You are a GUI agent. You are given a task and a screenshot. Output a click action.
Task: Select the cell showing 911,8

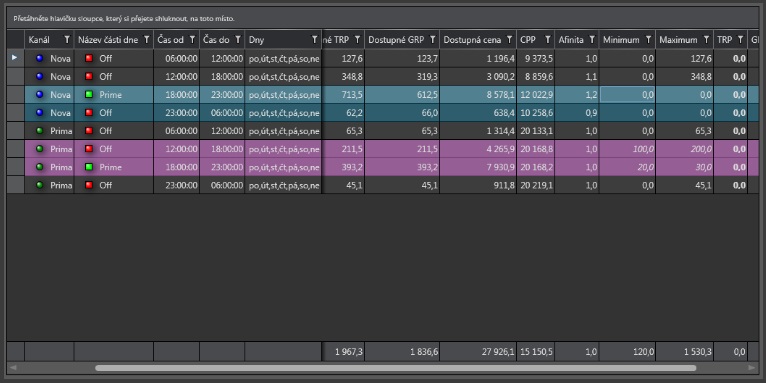tap(478, 186)
